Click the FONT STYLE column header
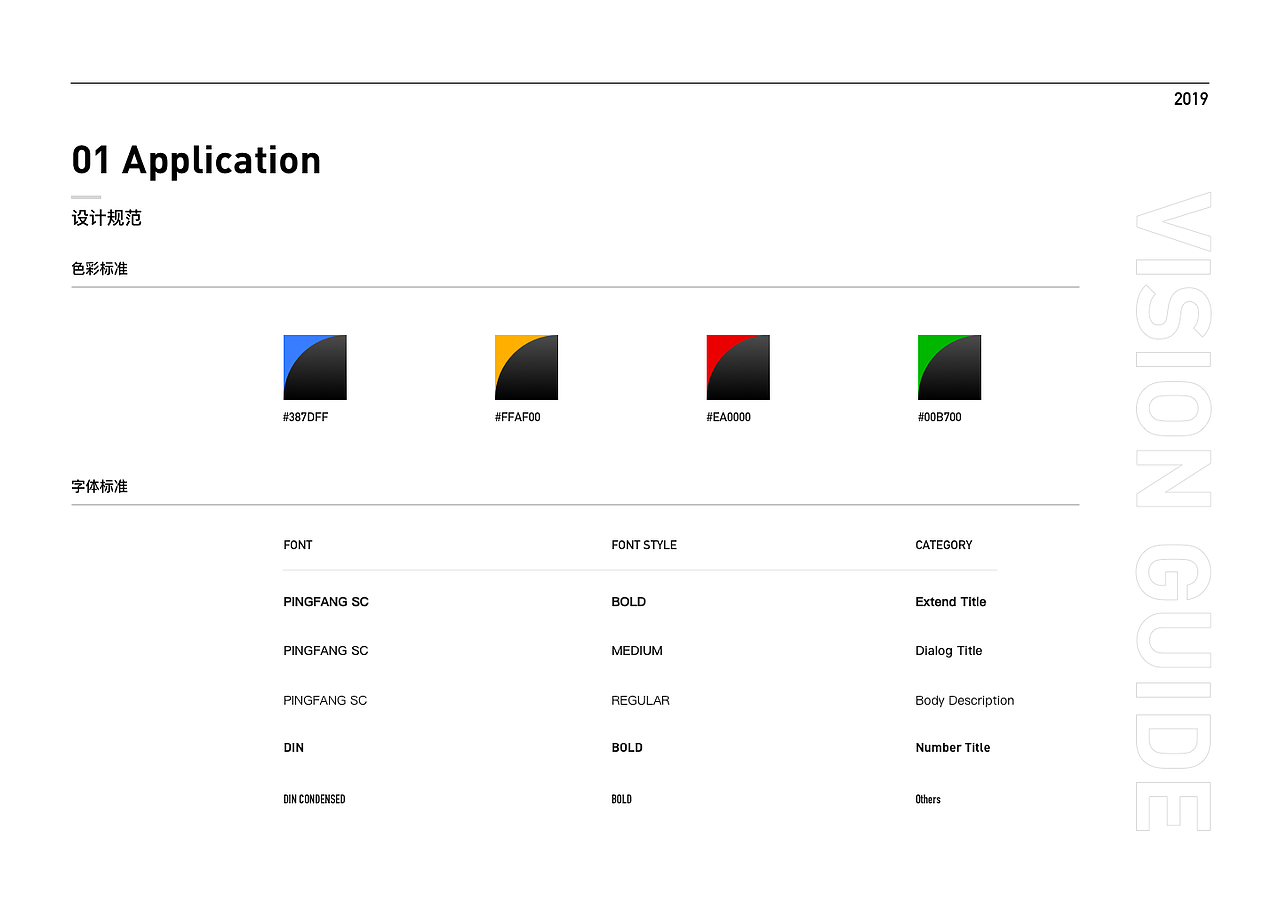The height and width of the screenshot is (910, 1280). (x=644, y=545)
